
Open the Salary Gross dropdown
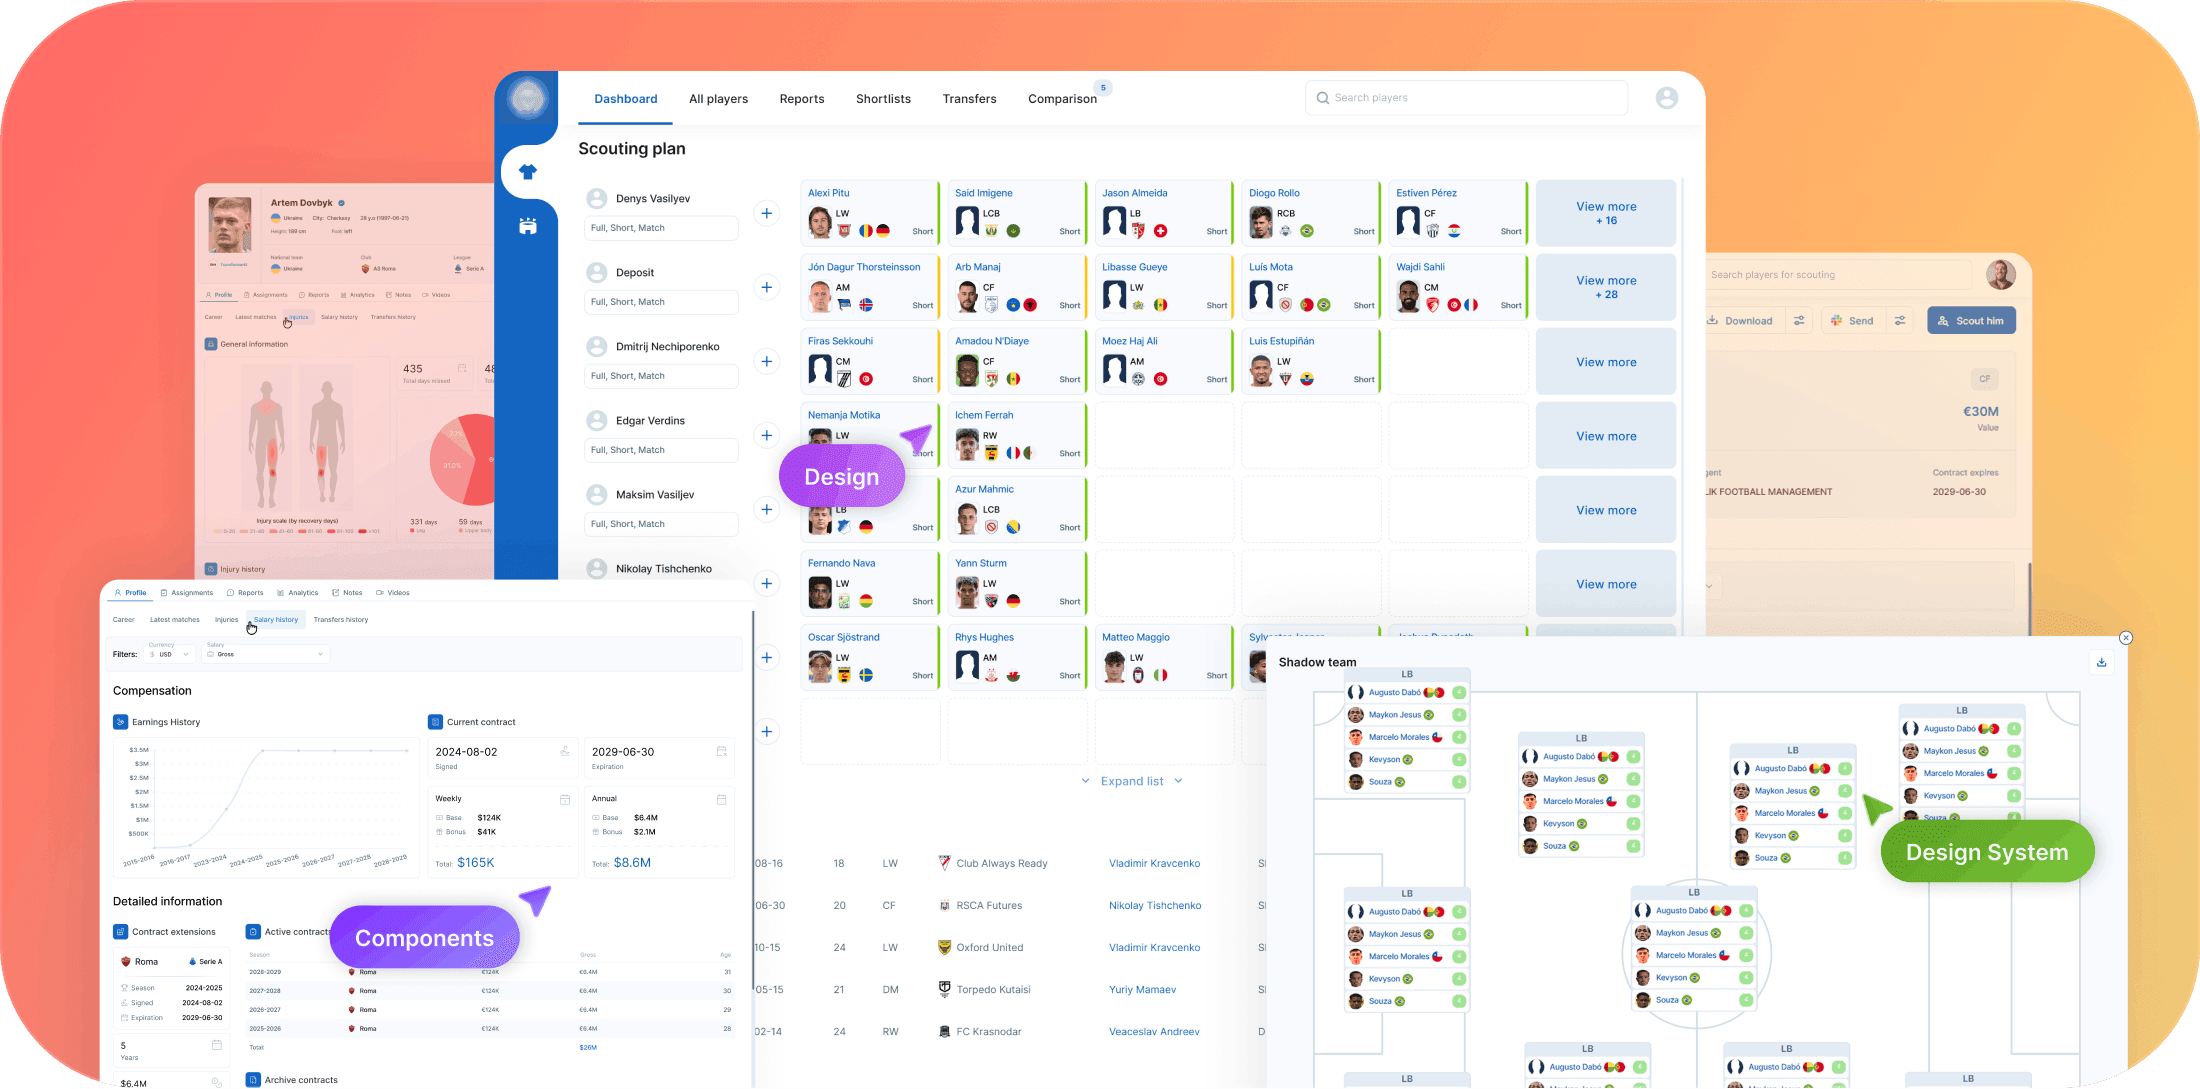(265, 654)
